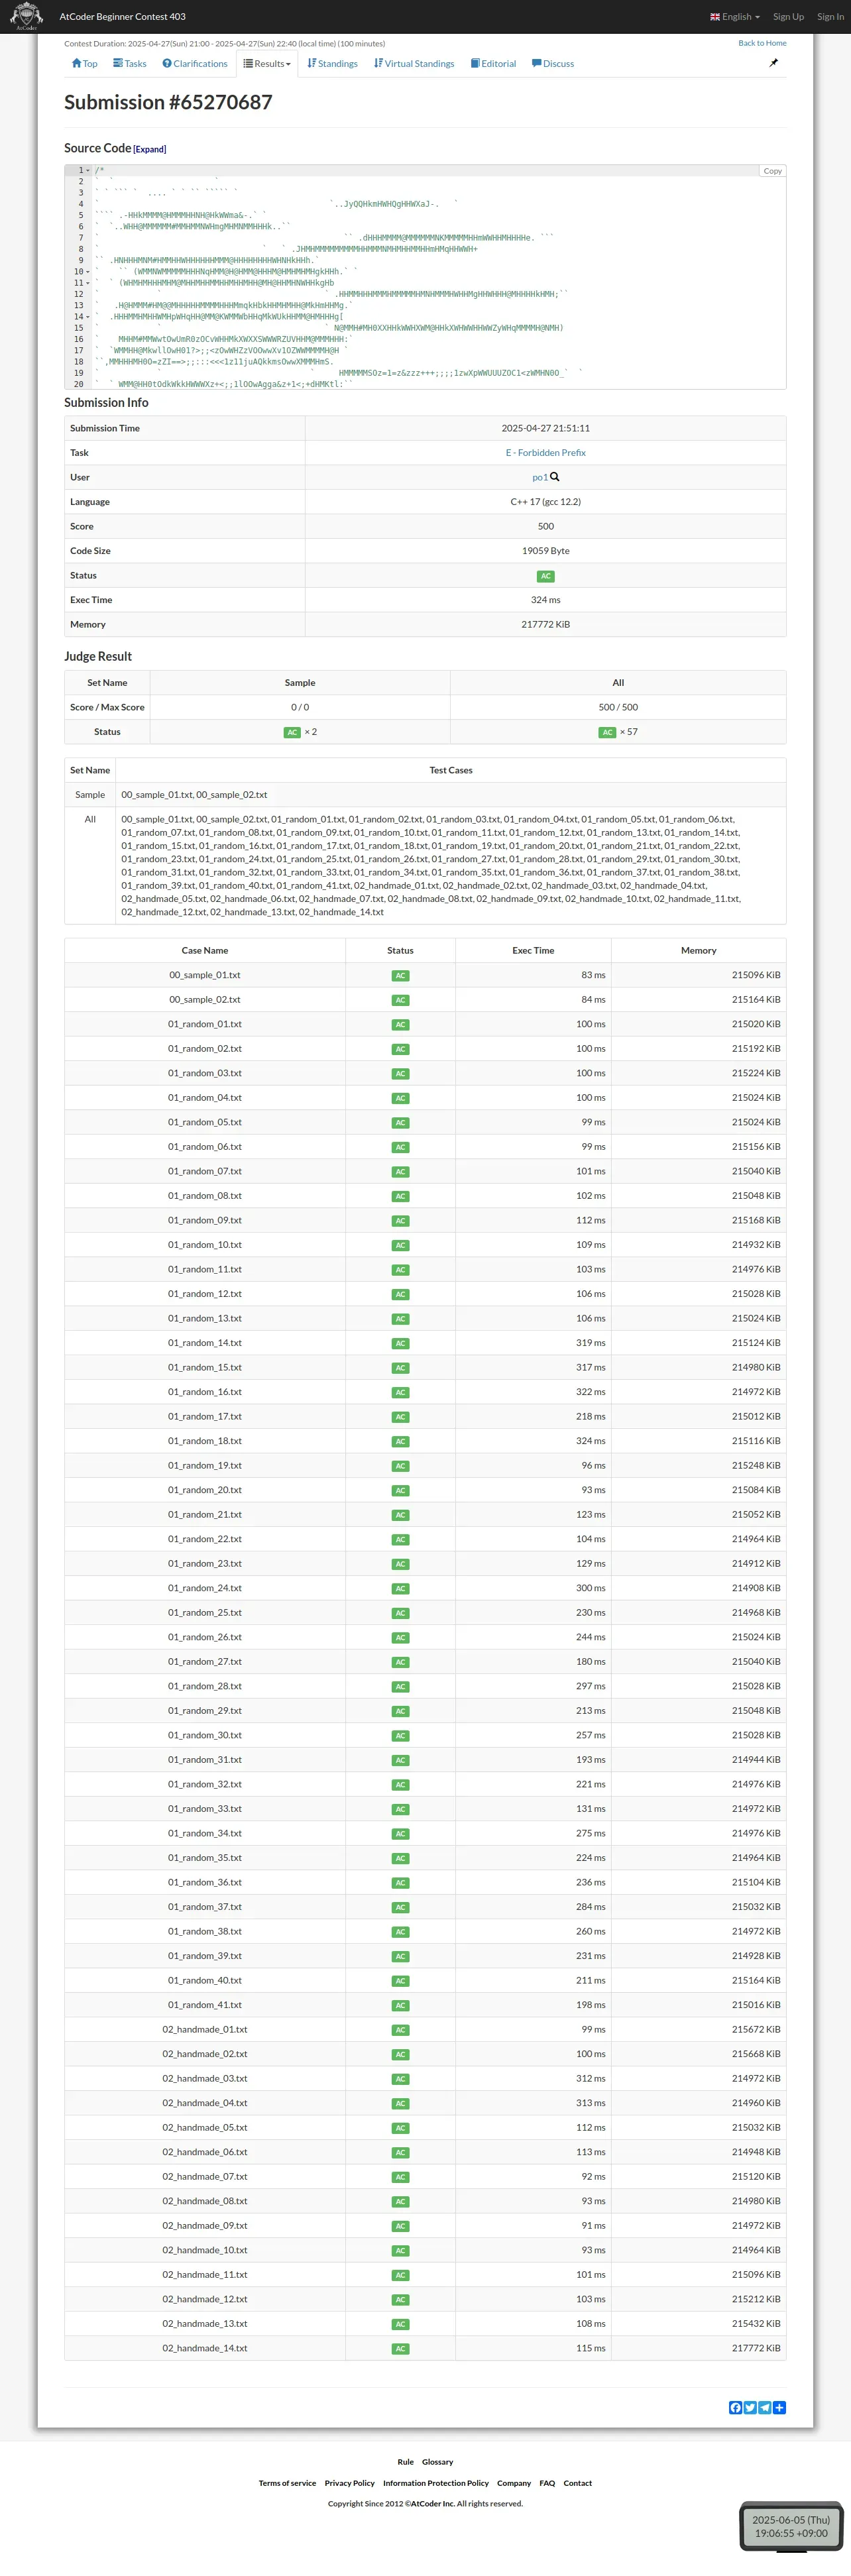This screenshot has height=2576, width=851.
Task: Click the pin icon beside contest tabs
Action: 773,63
